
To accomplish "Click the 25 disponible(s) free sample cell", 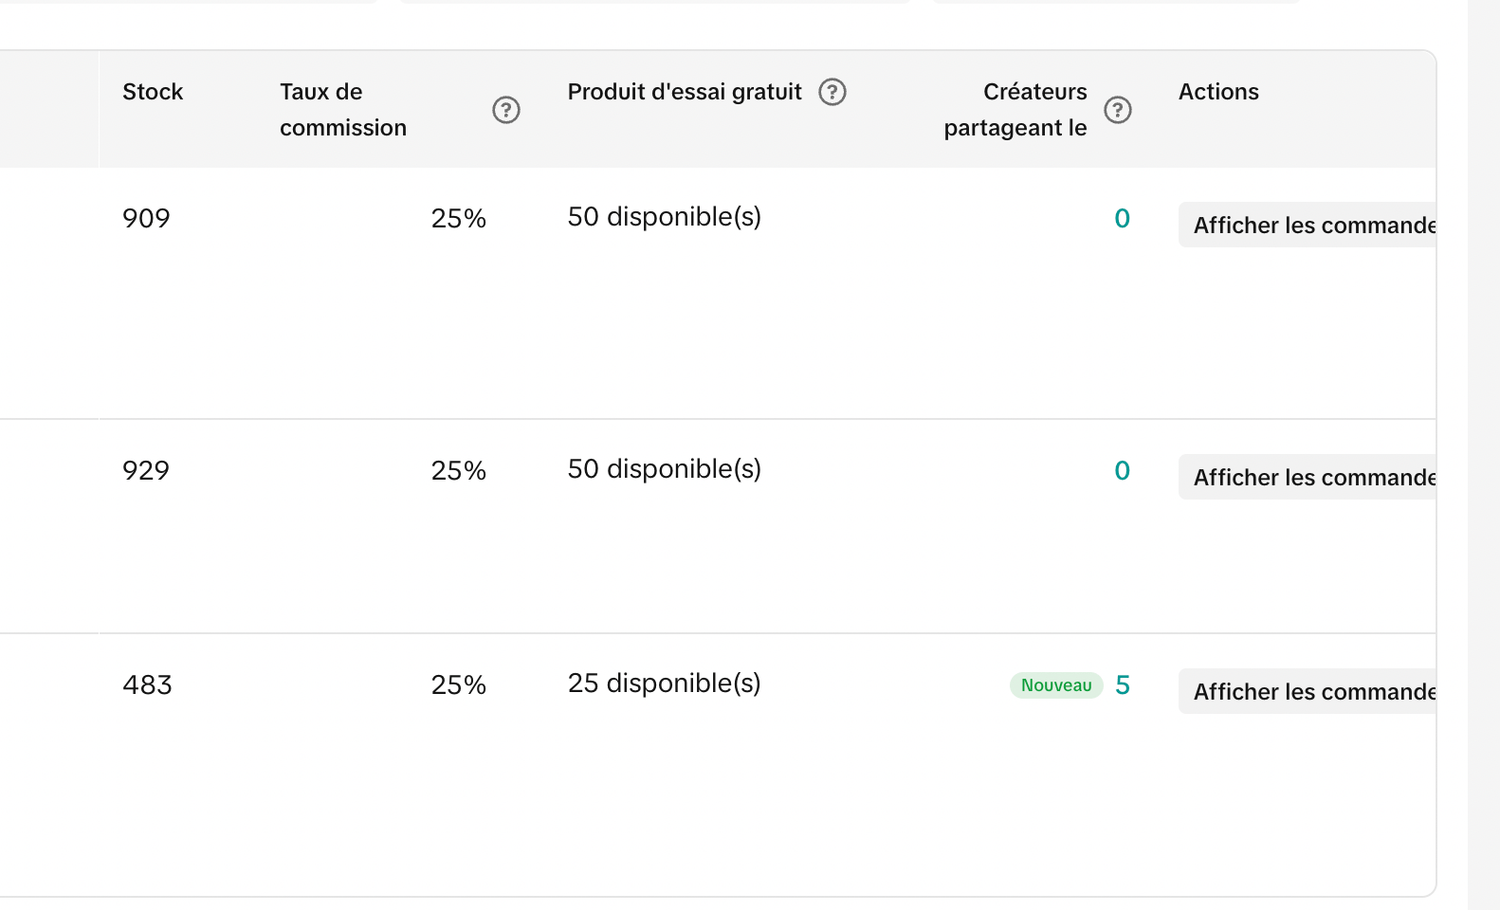I will (x=664, y=683).
